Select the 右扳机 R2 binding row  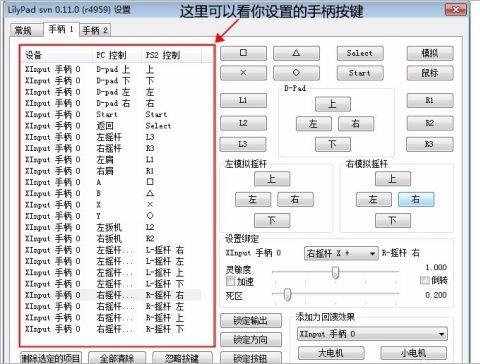pos(112,239)
